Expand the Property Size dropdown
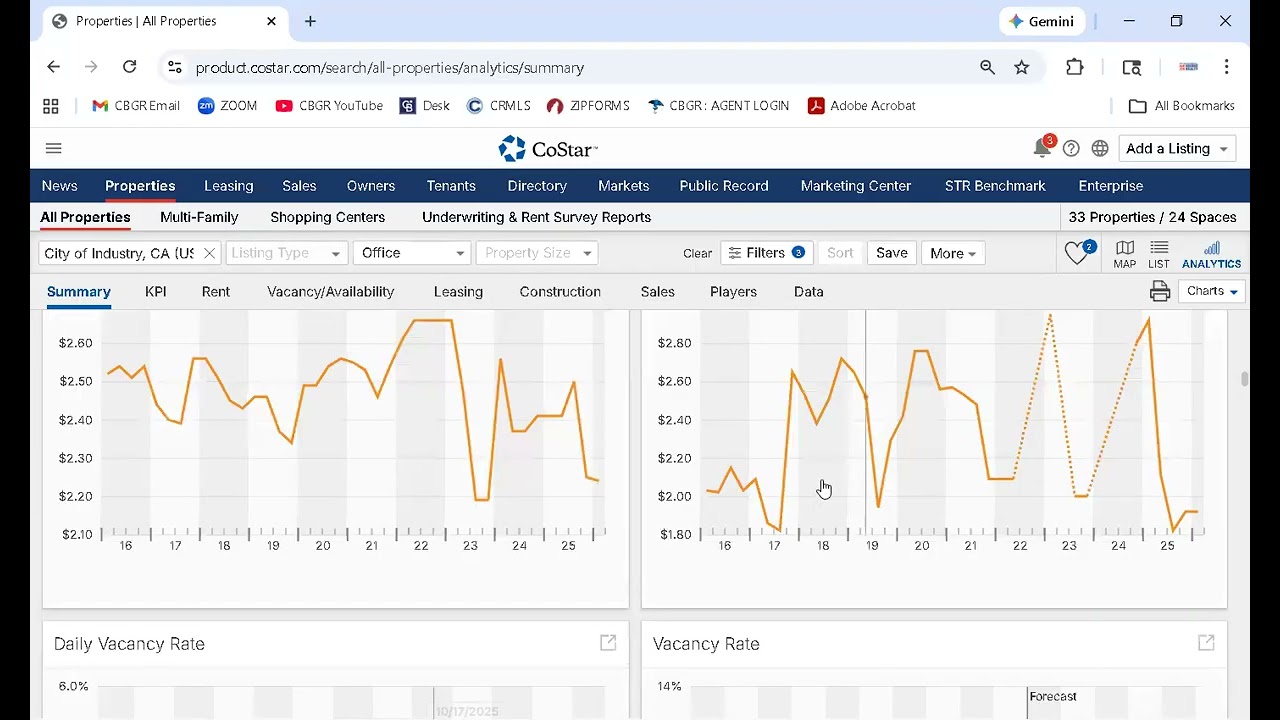The width and height of the screenshot is (1280, 720). tap(537, 253)
